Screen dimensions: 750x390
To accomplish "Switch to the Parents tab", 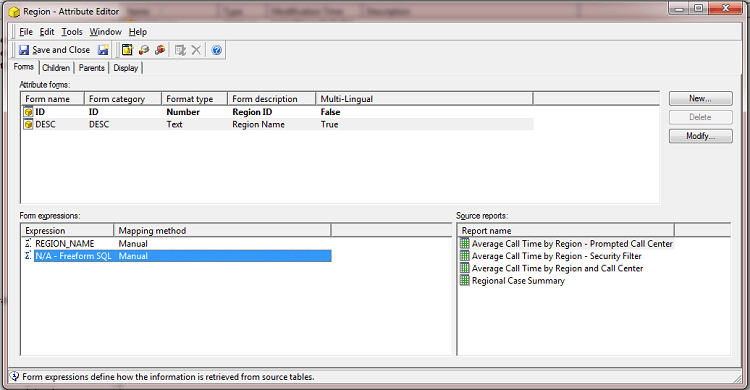I will point(91,68).
